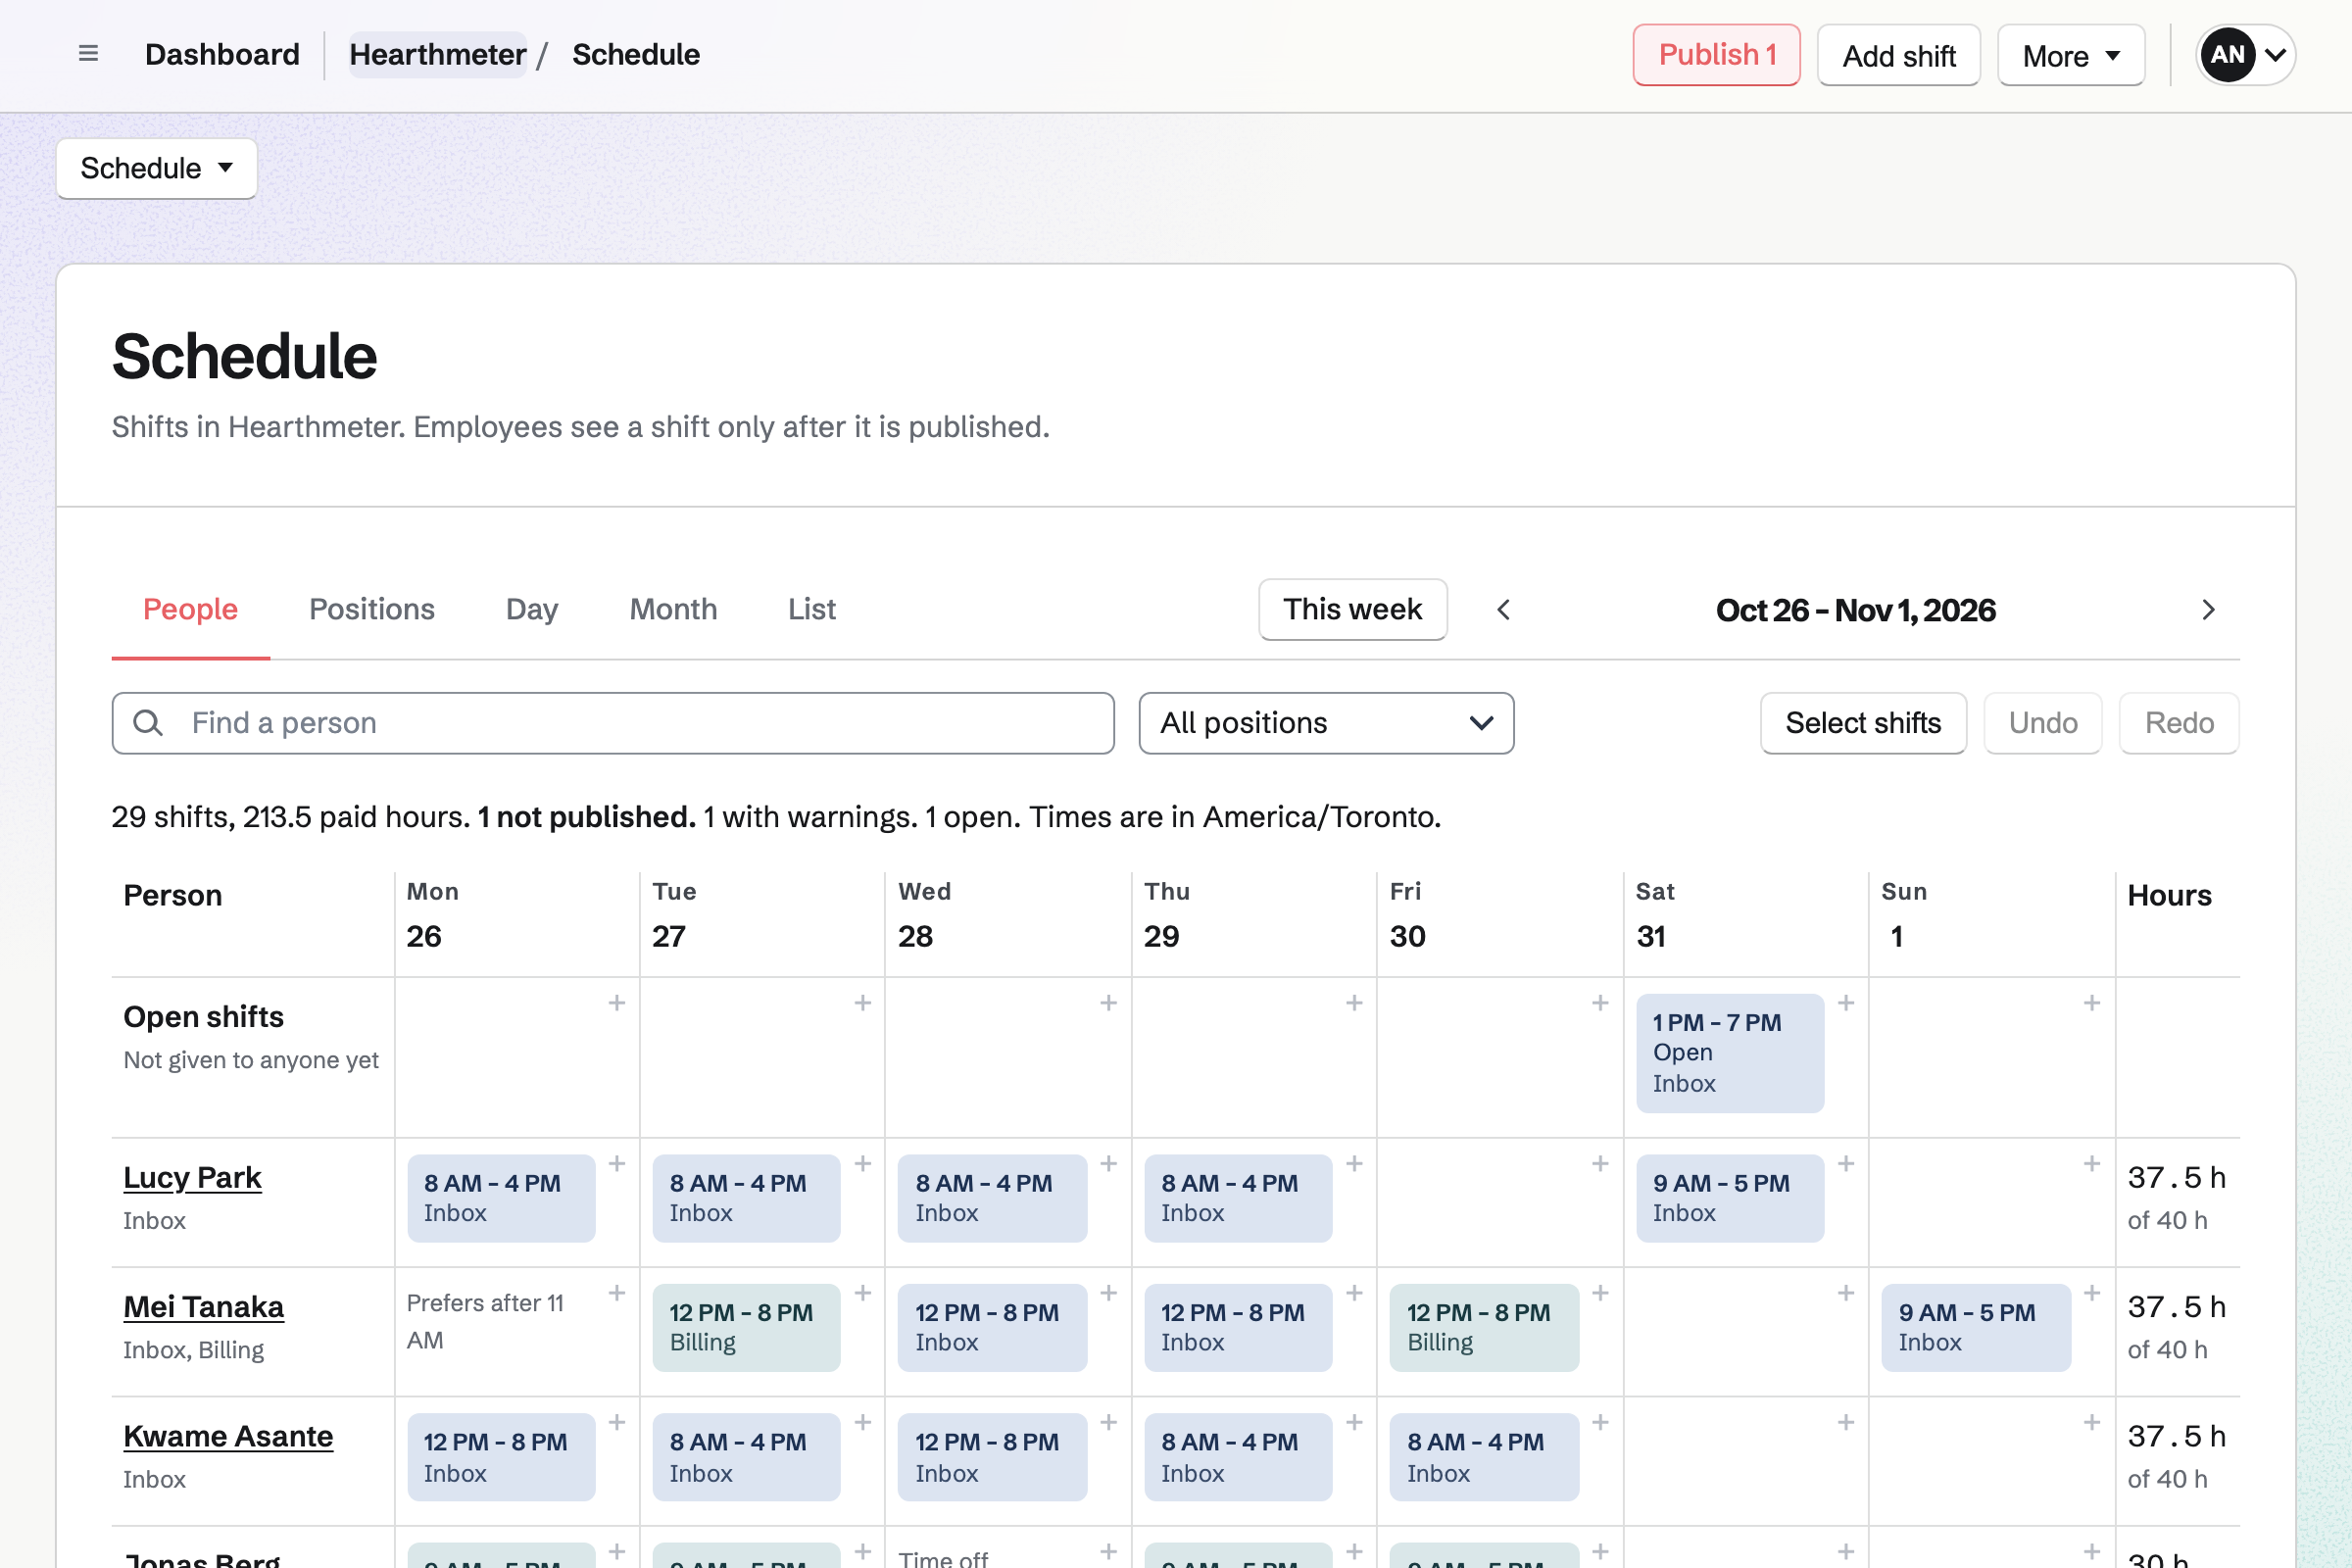Add shift for Lucy Park on Friday
Screen dimensions: 2352x1568
[1601, 1164]
